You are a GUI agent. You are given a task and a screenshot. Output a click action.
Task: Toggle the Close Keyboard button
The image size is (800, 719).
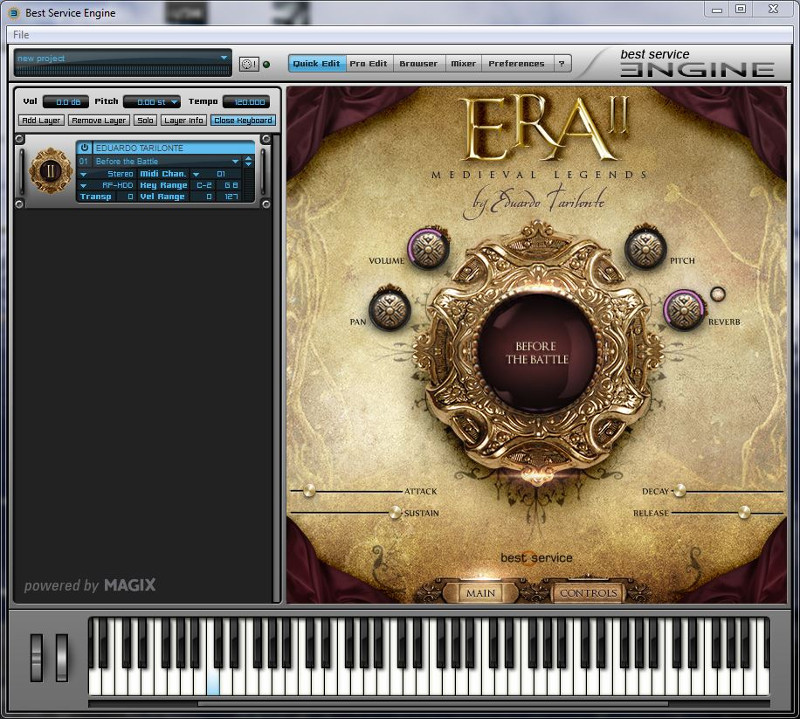click(243, 120)
